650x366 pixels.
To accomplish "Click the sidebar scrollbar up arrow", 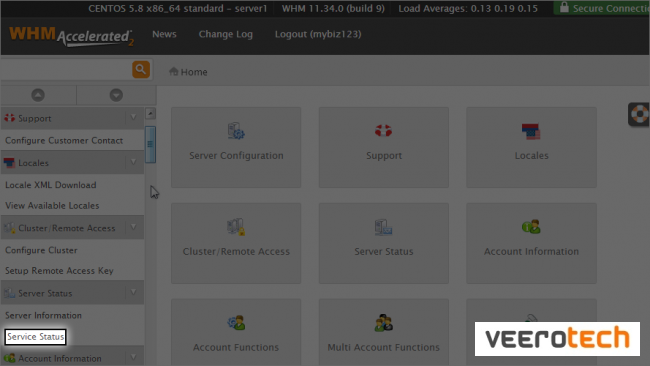I will [150, 114].
